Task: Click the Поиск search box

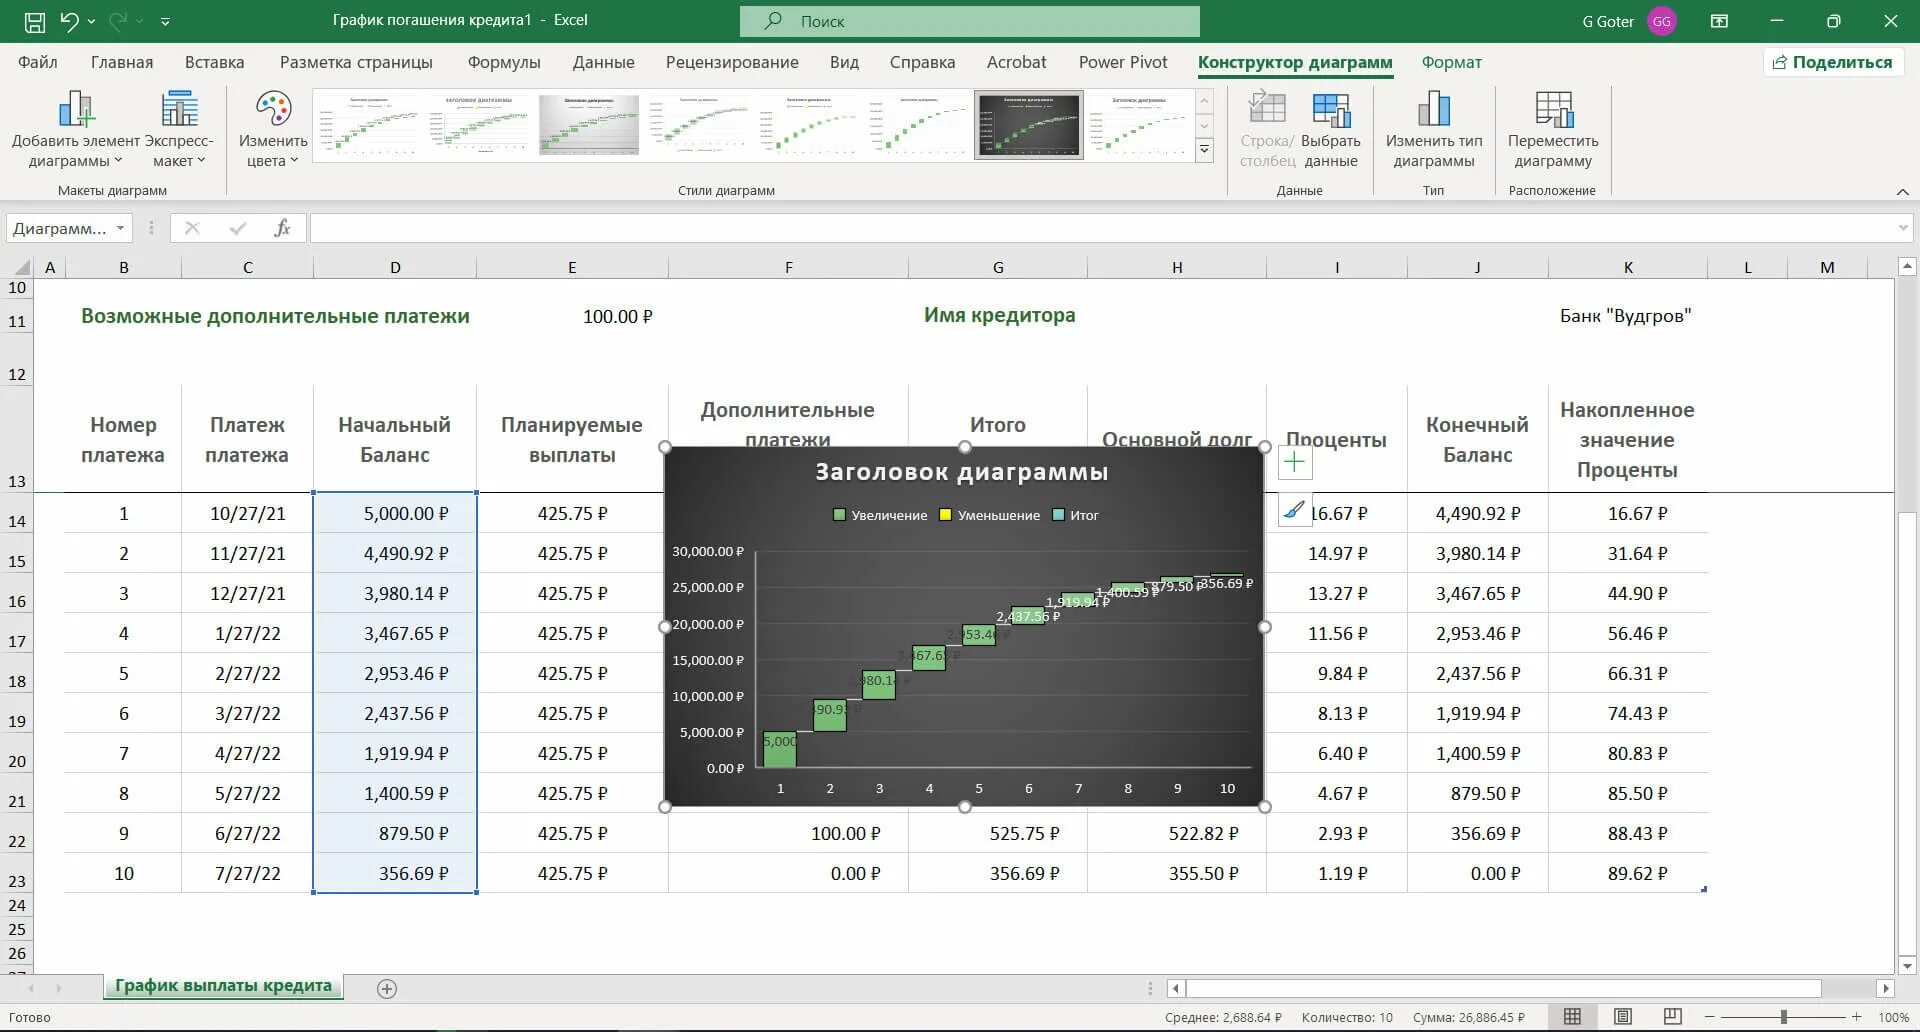Action: (x=970, y=20)
